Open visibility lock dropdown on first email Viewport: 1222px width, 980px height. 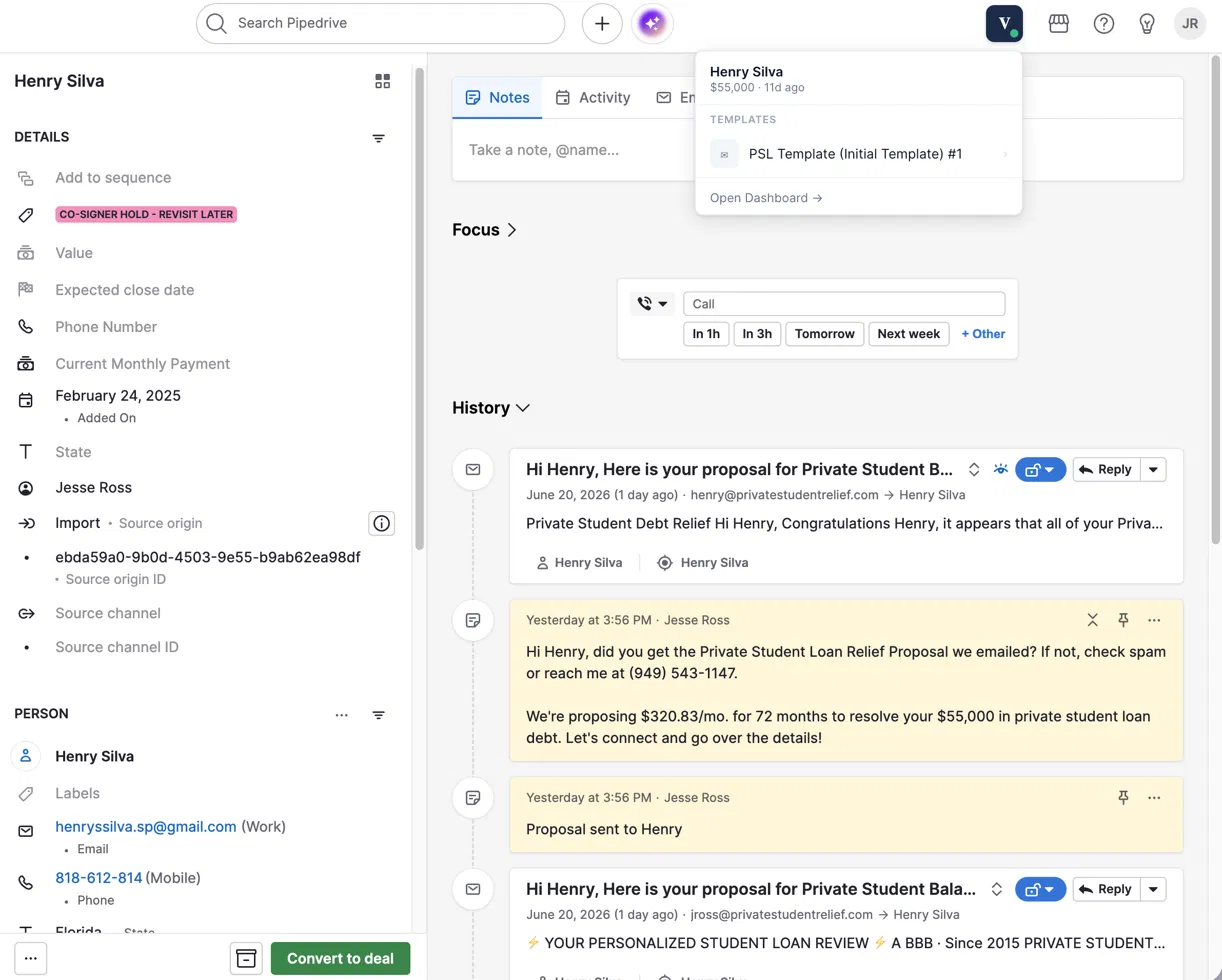click(1041, 469)
